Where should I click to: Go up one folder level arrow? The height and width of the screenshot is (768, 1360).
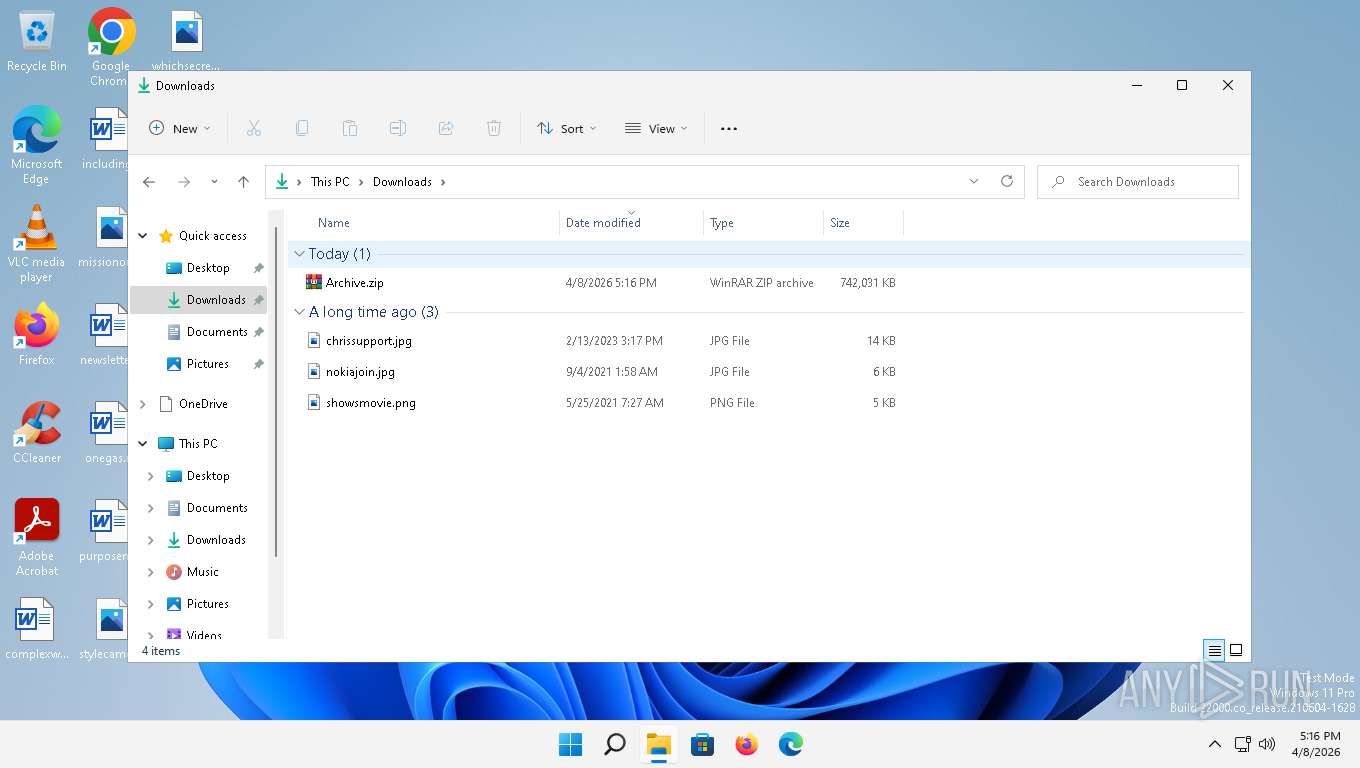coord(243,182)
